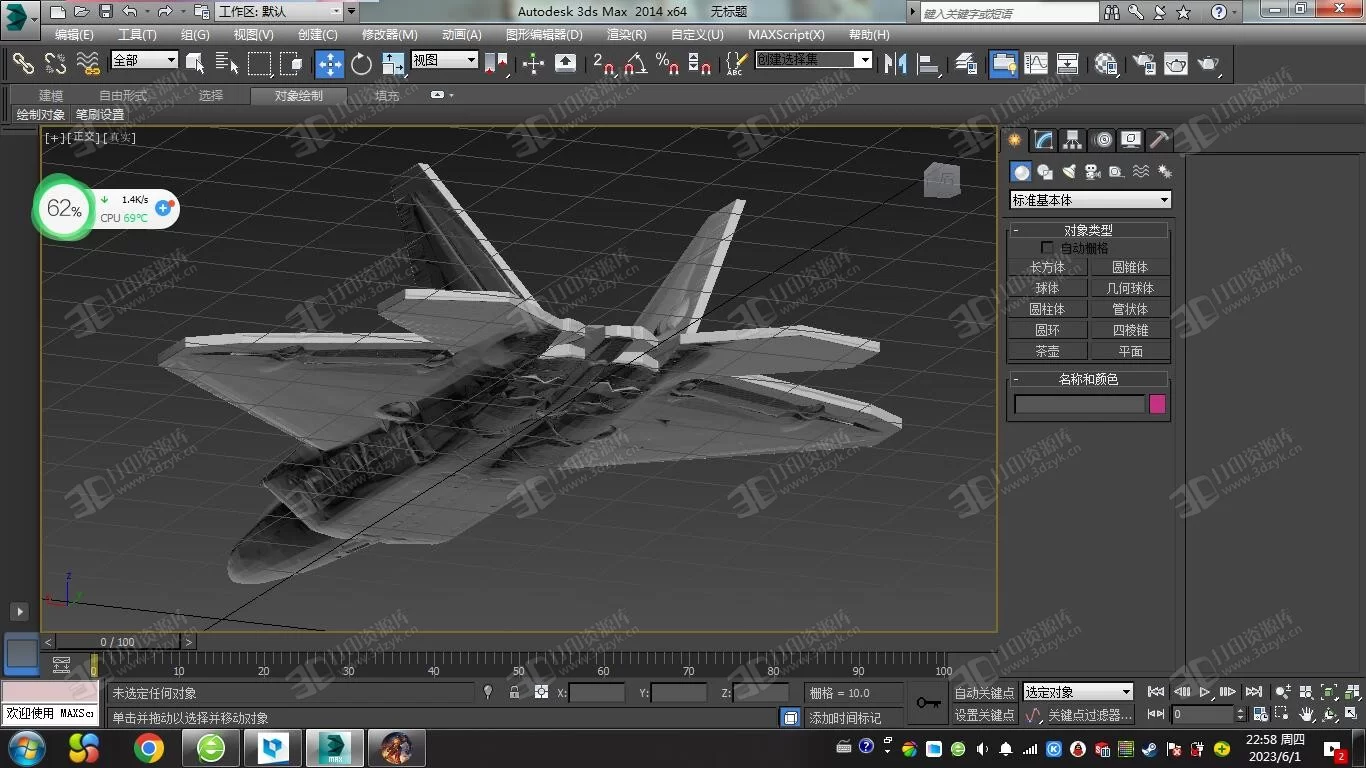
Task: Click Zoom Extents All Selected icon
Action: point(1351,692)
